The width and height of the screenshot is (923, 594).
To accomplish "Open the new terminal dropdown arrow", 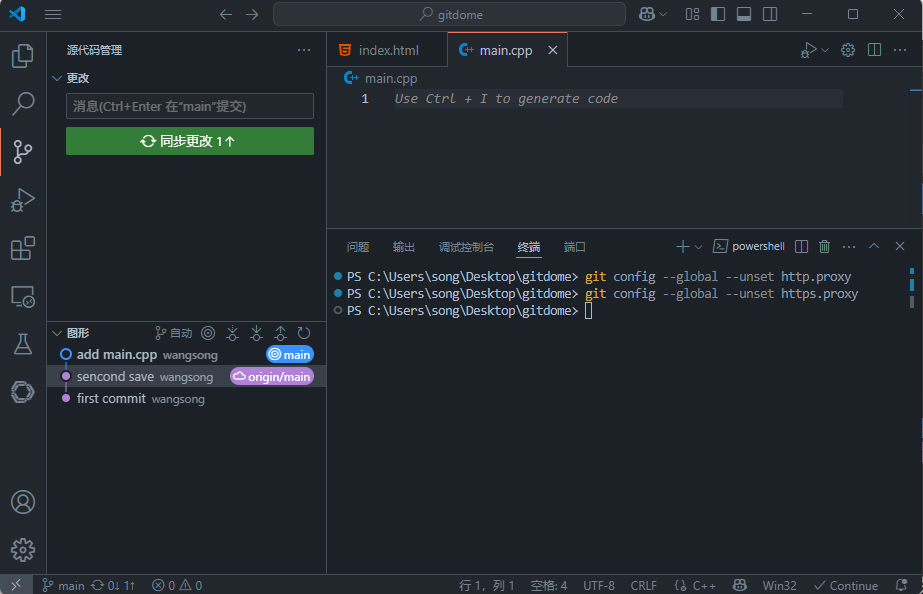I will coord(699,246).
